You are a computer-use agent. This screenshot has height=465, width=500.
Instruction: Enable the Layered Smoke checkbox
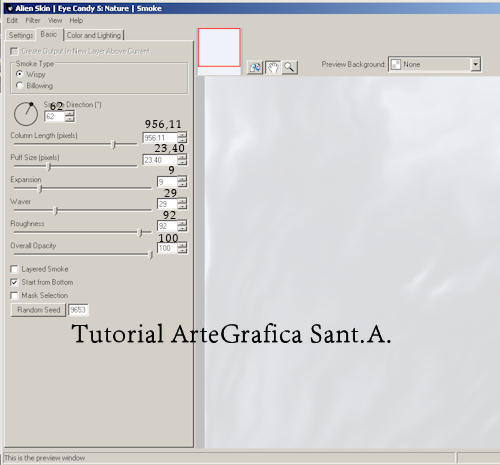pos(14,269)
